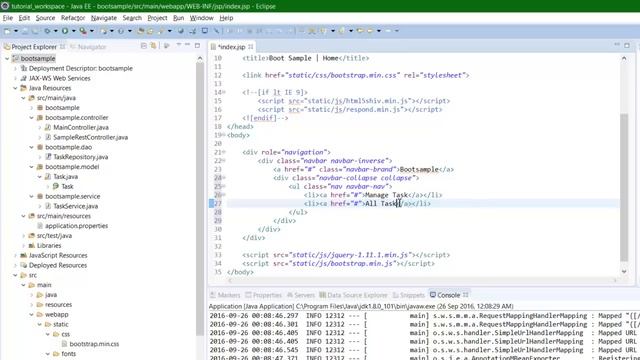Expand MainController.java in the tree
The height and width of the screenshot is (360, 640).
40,127
